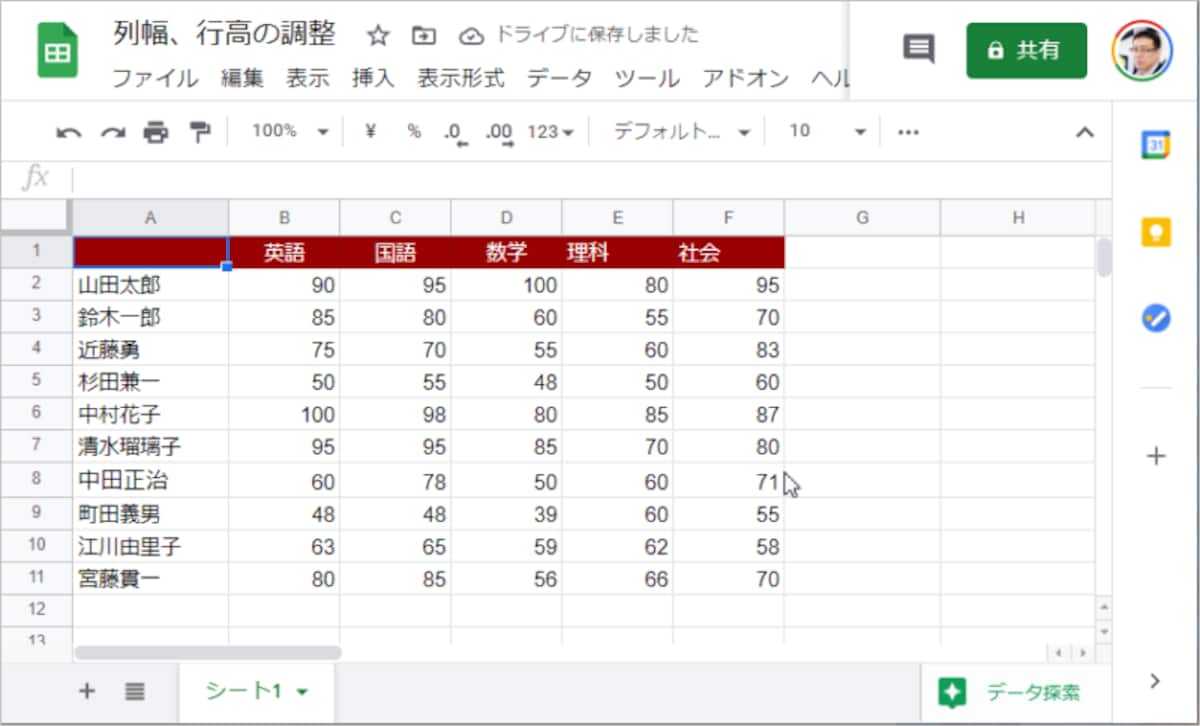Open the 123 number format dropdown

point(550,131)
